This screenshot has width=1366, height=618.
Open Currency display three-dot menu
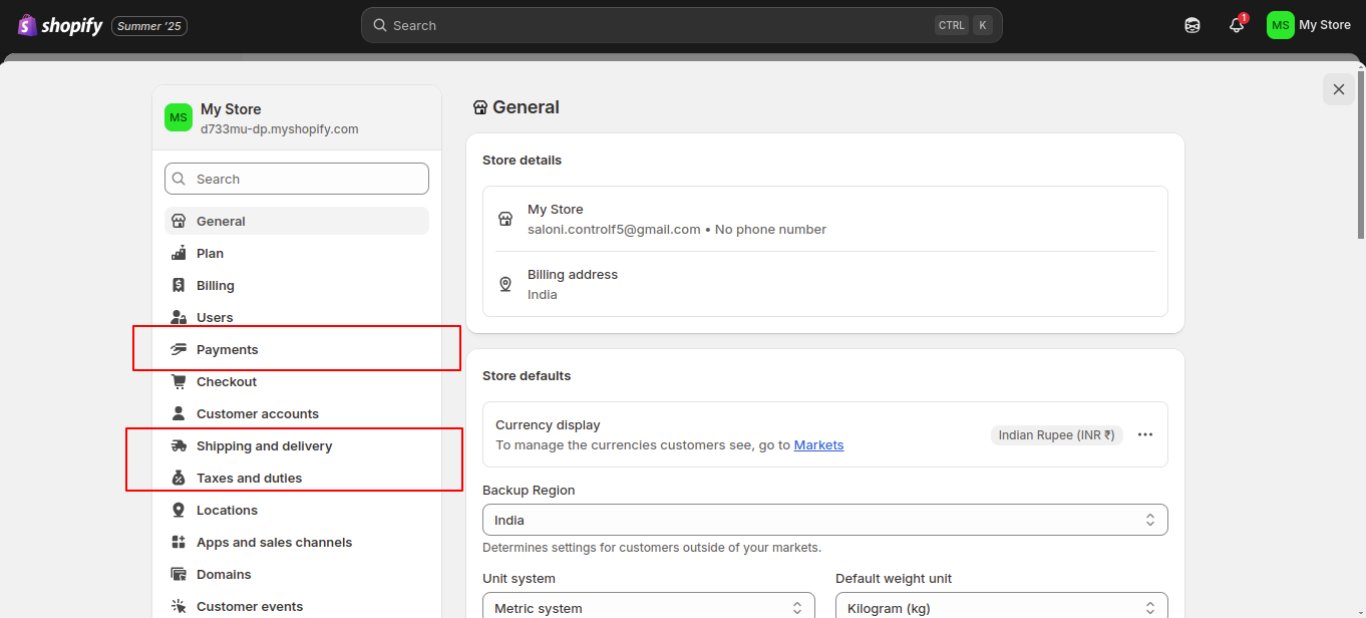(1145, 435)
